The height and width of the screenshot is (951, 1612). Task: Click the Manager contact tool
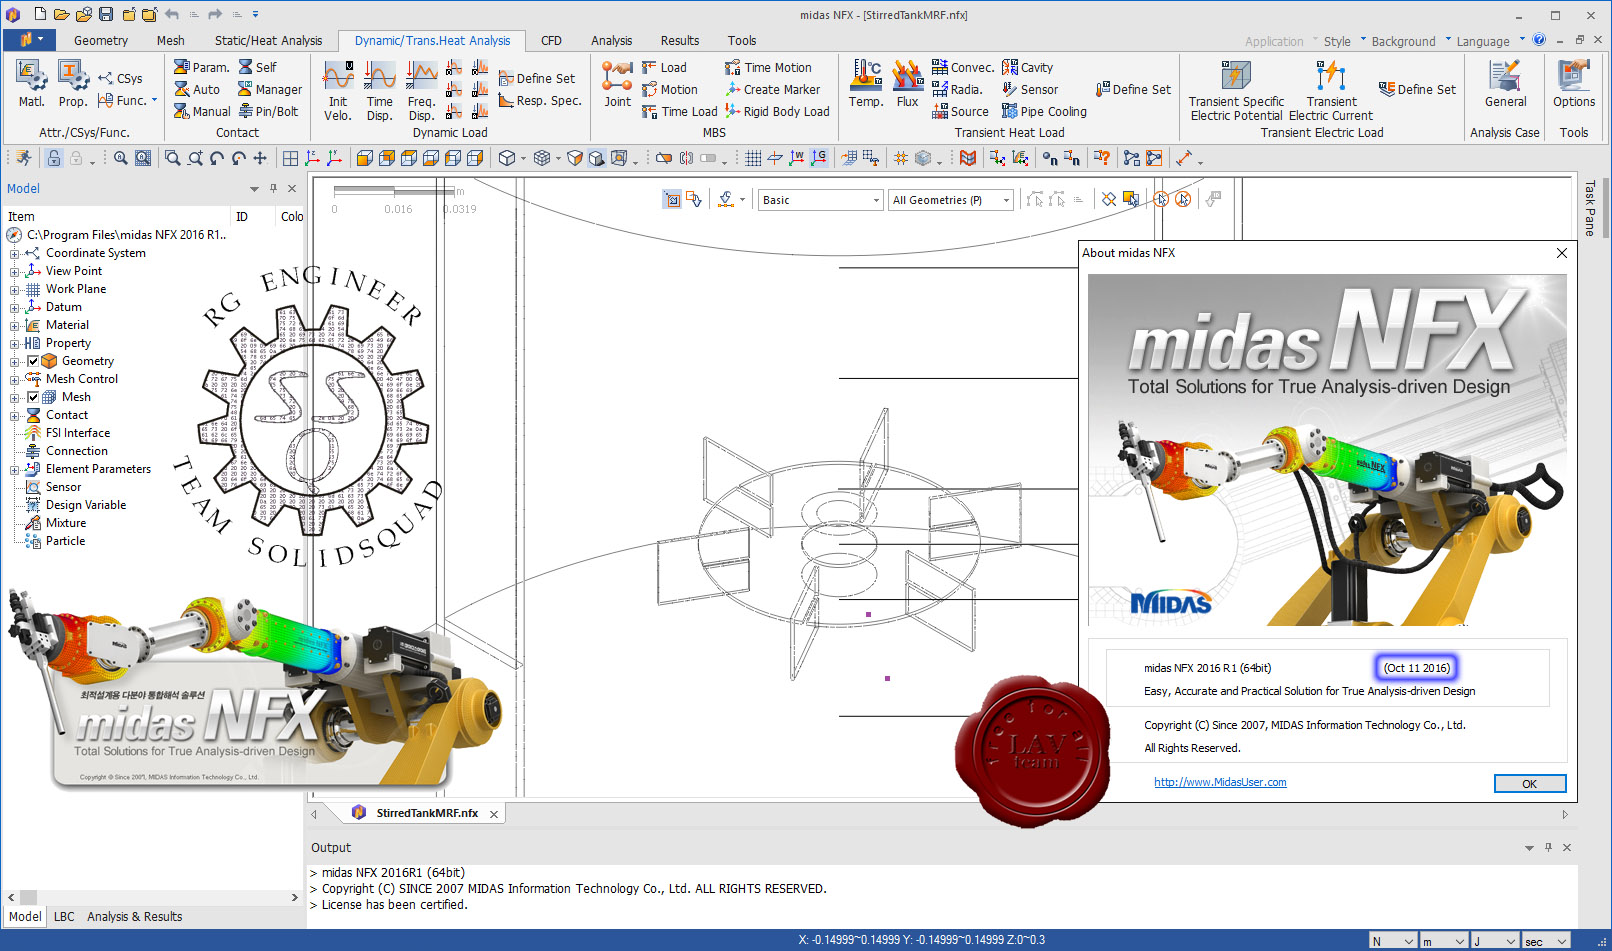tap(270, 89)
